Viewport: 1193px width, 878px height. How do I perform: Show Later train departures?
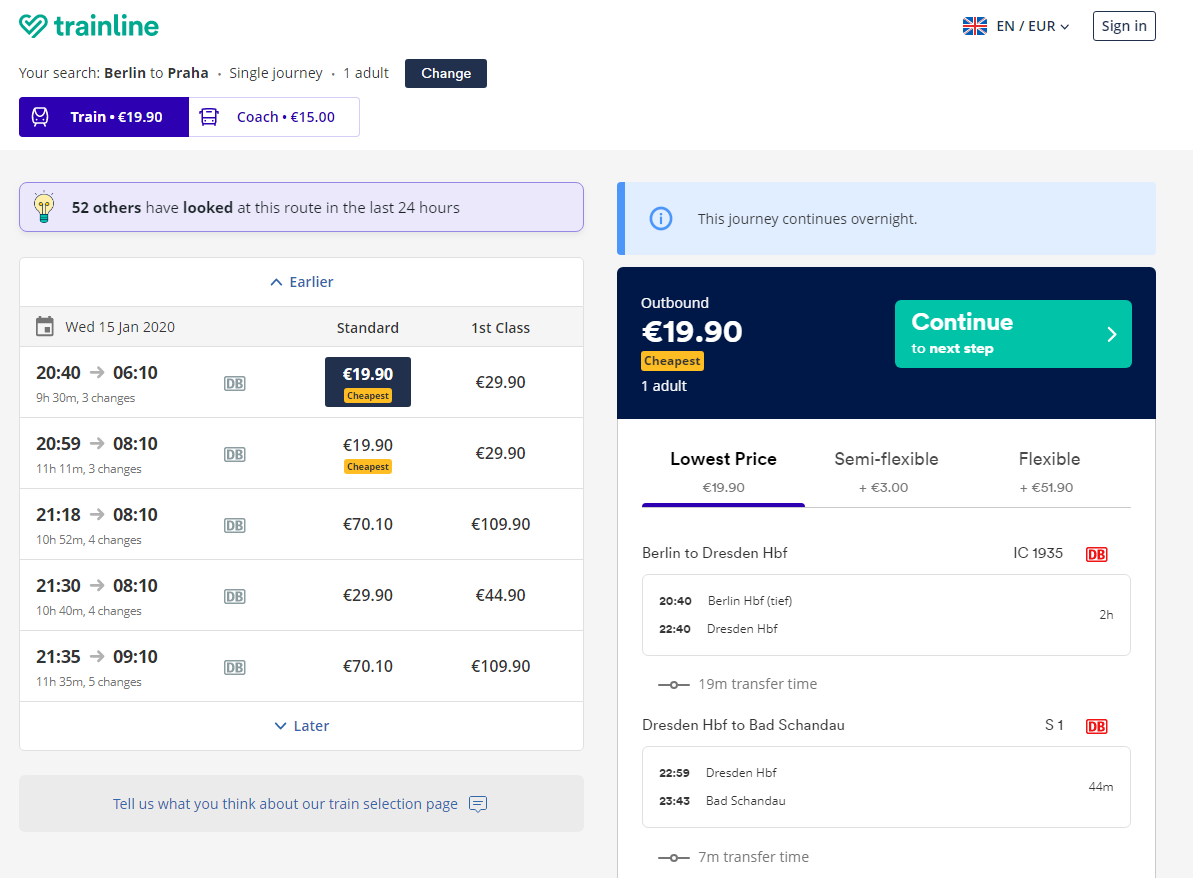pyautogui.click(x=301, y=726)
